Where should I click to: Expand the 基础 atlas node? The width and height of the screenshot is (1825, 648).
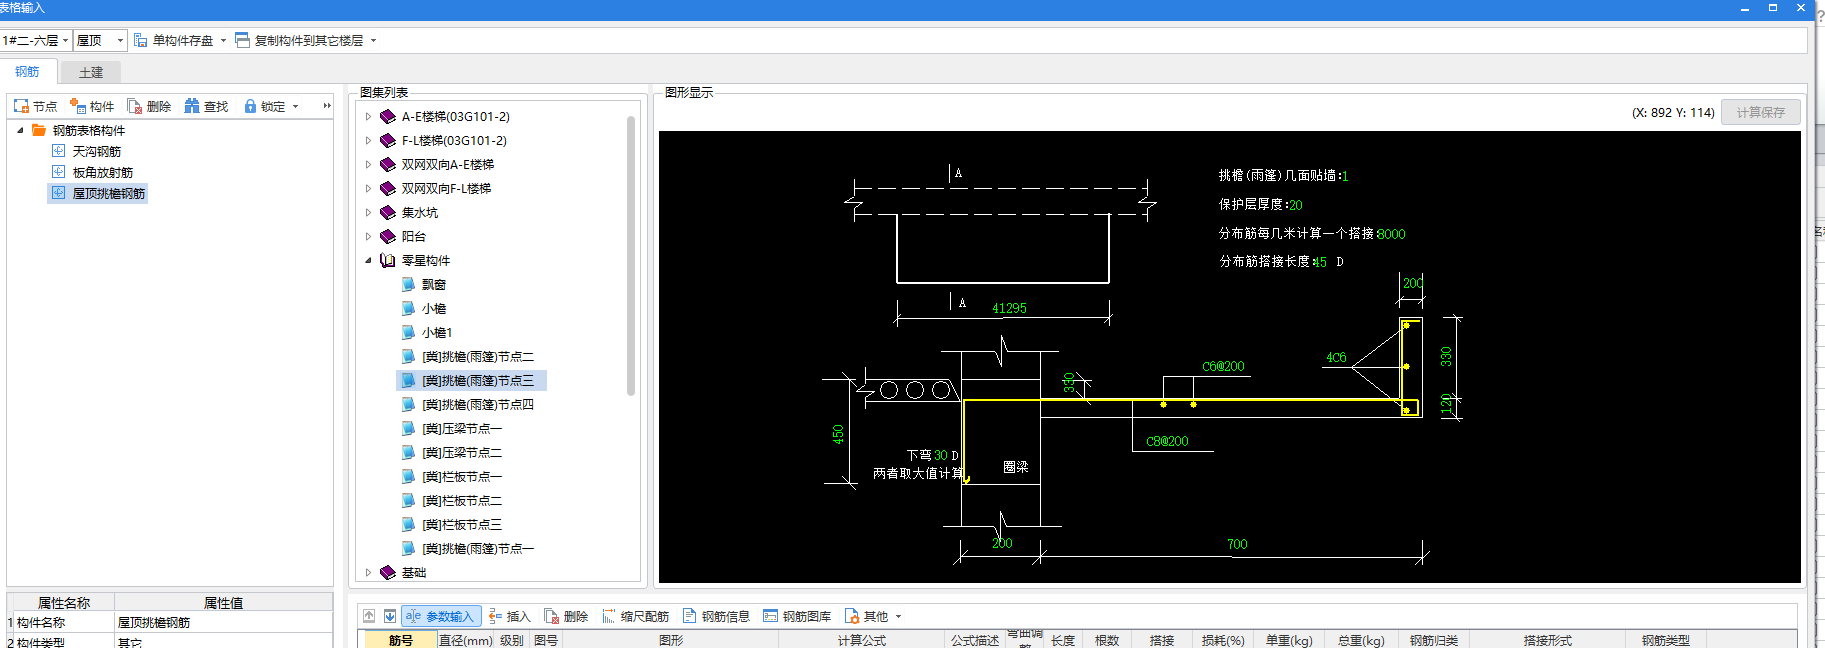click(368, 573)
